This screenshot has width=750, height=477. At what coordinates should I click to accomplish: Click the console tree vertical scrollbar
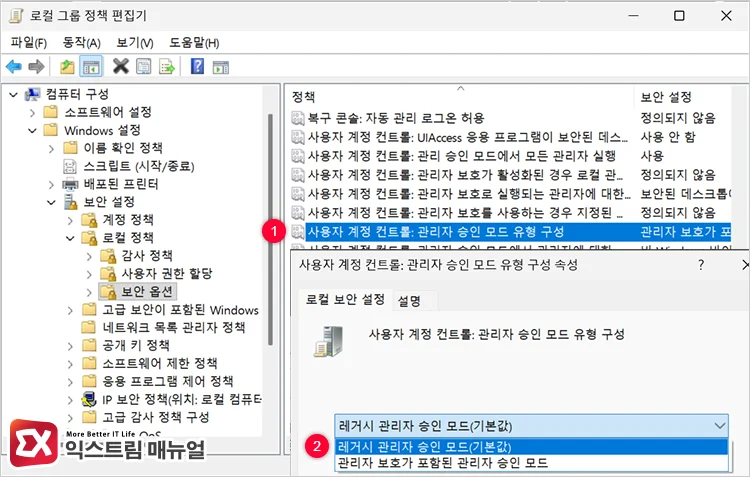[x=270, y=230]
